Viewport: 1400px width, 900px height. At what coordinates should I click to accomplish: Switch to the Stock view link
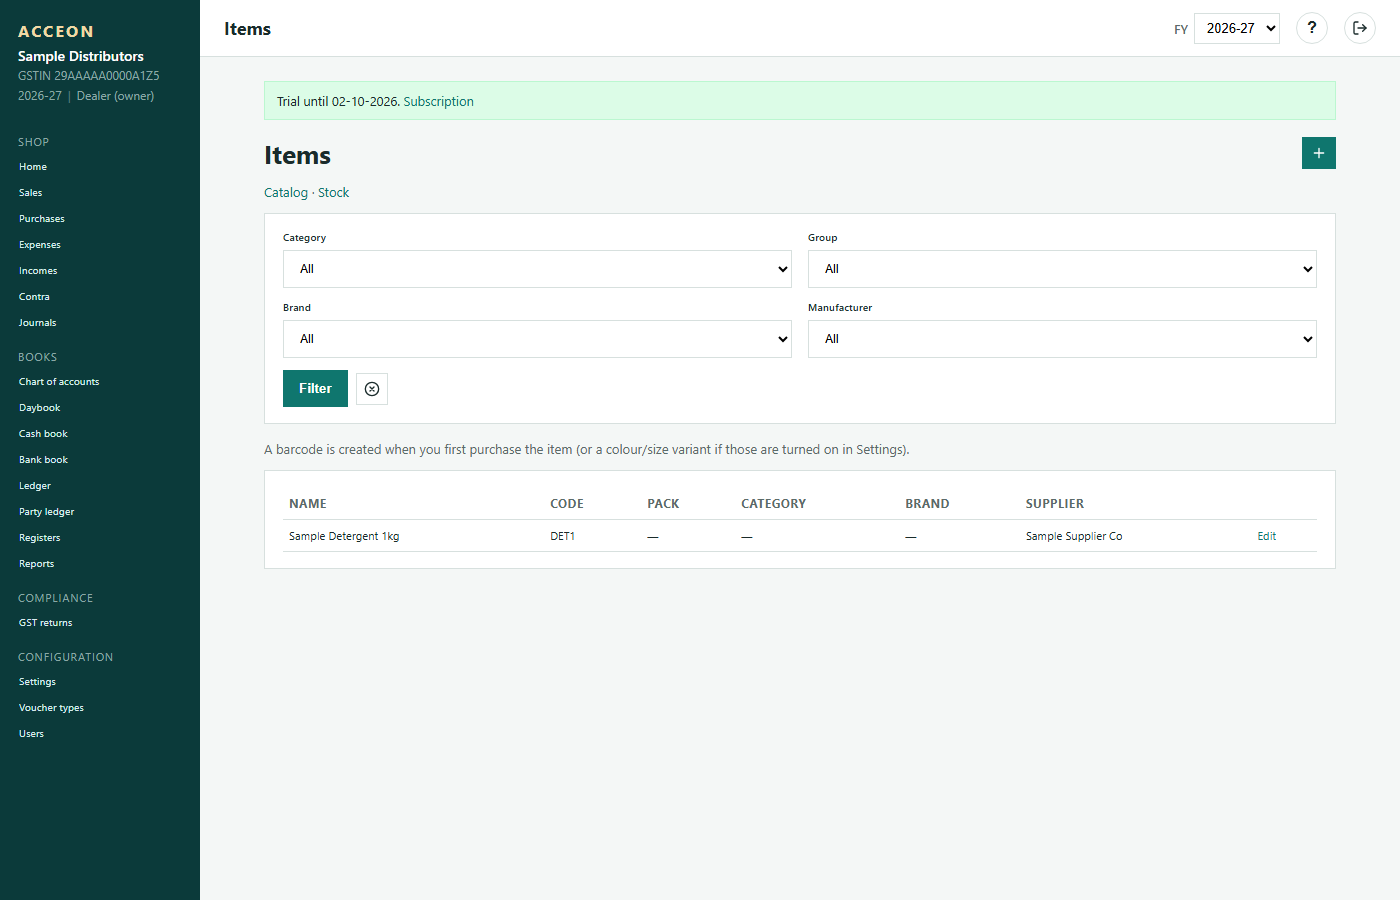pos(333,192)
